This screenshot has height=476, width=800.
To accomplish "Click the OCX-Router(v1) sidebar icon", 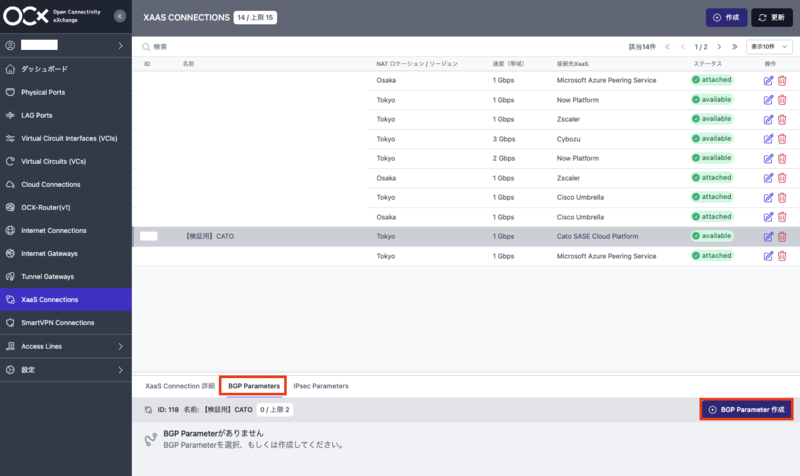I will (x=10, y=207).
